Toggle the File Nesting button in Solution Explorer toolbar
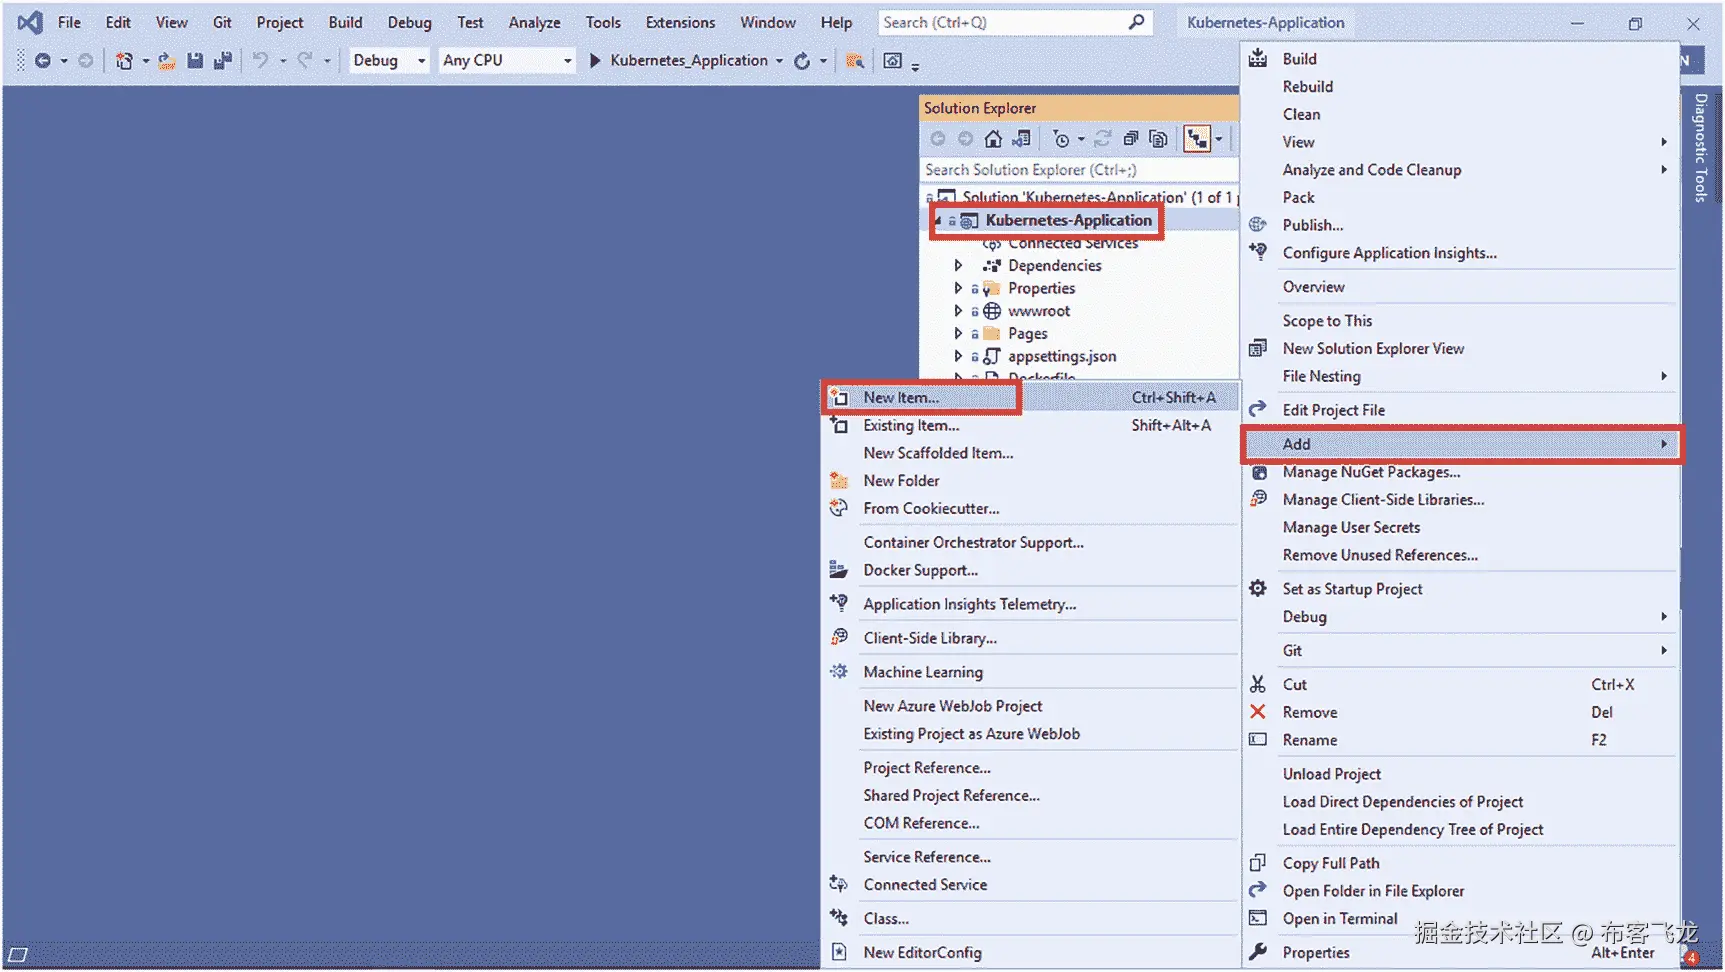This screenshot has width=1725, height=972. (1197, 139)
